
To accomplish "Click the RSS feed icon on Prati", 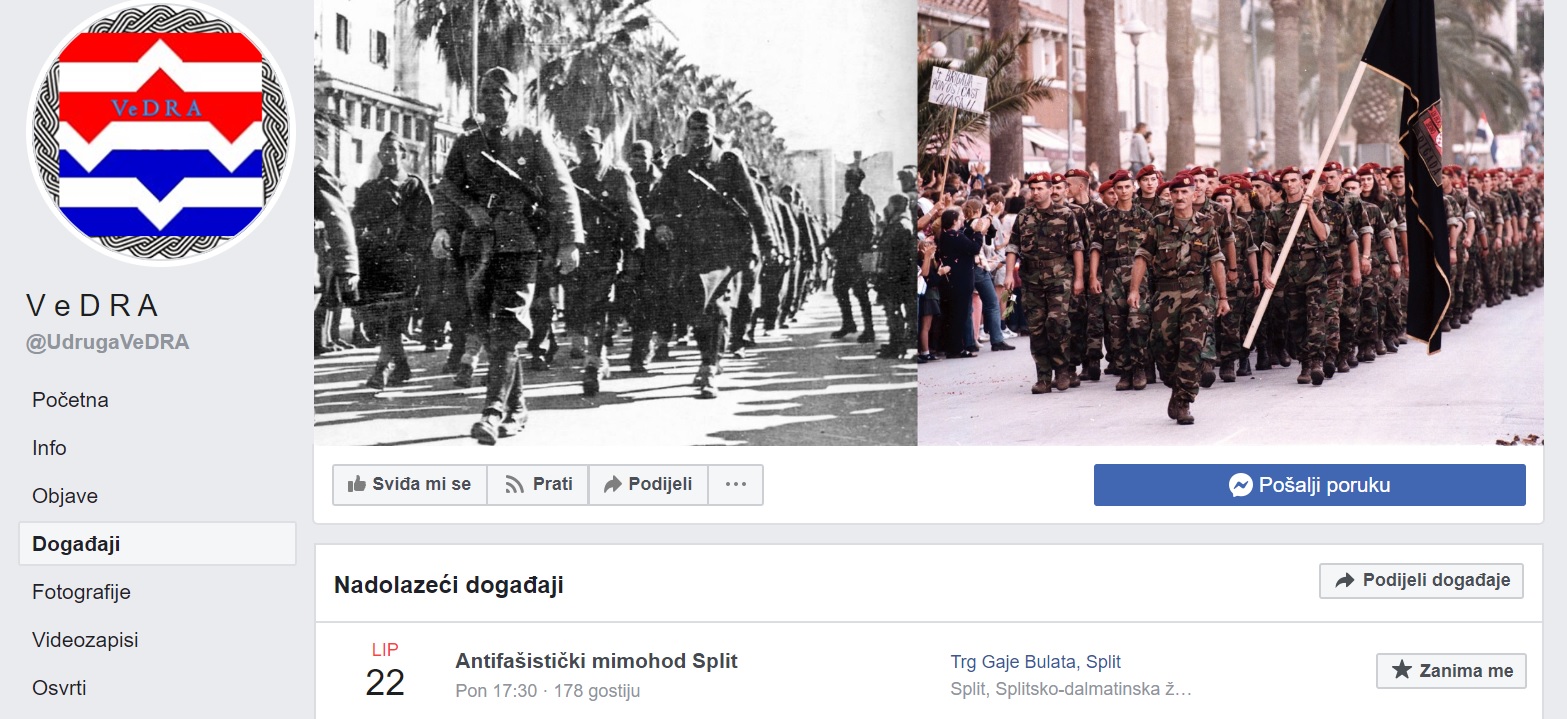I will (x=515, y=485).
